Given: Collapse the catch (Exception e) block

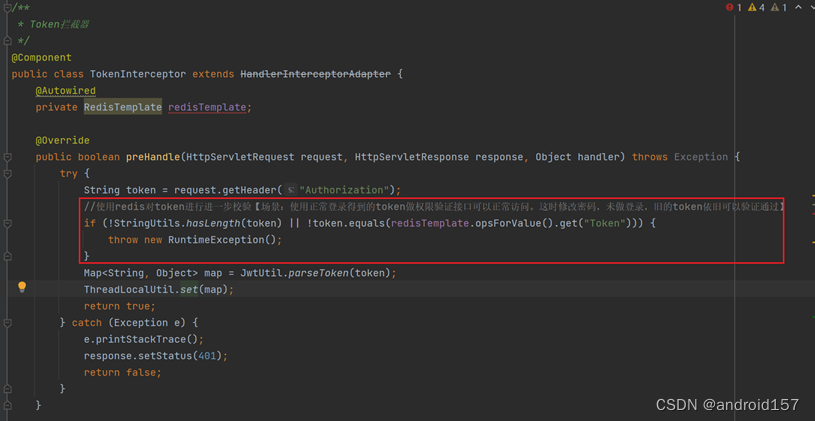Looking at the screenshot, I should (7, 322).
